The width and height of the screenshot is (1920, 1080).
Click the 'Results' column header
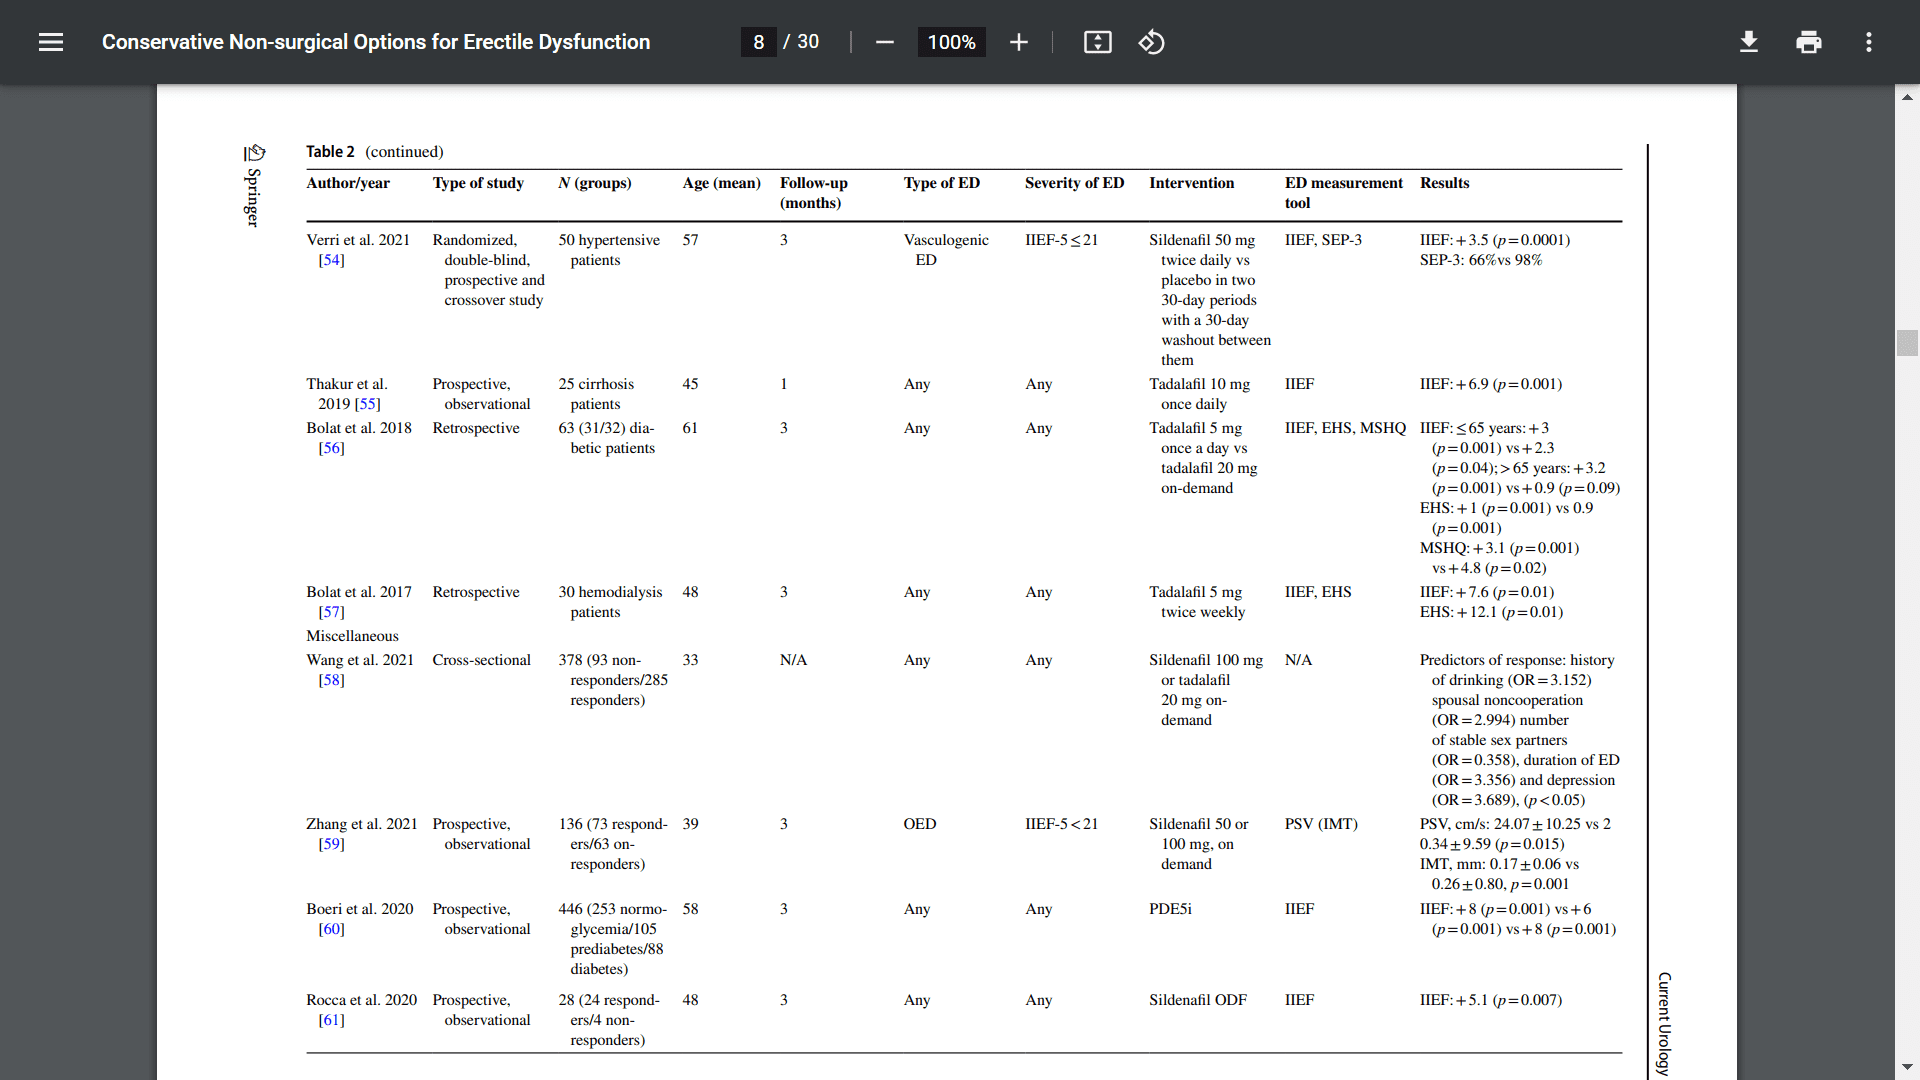(x=1444, y=183)
